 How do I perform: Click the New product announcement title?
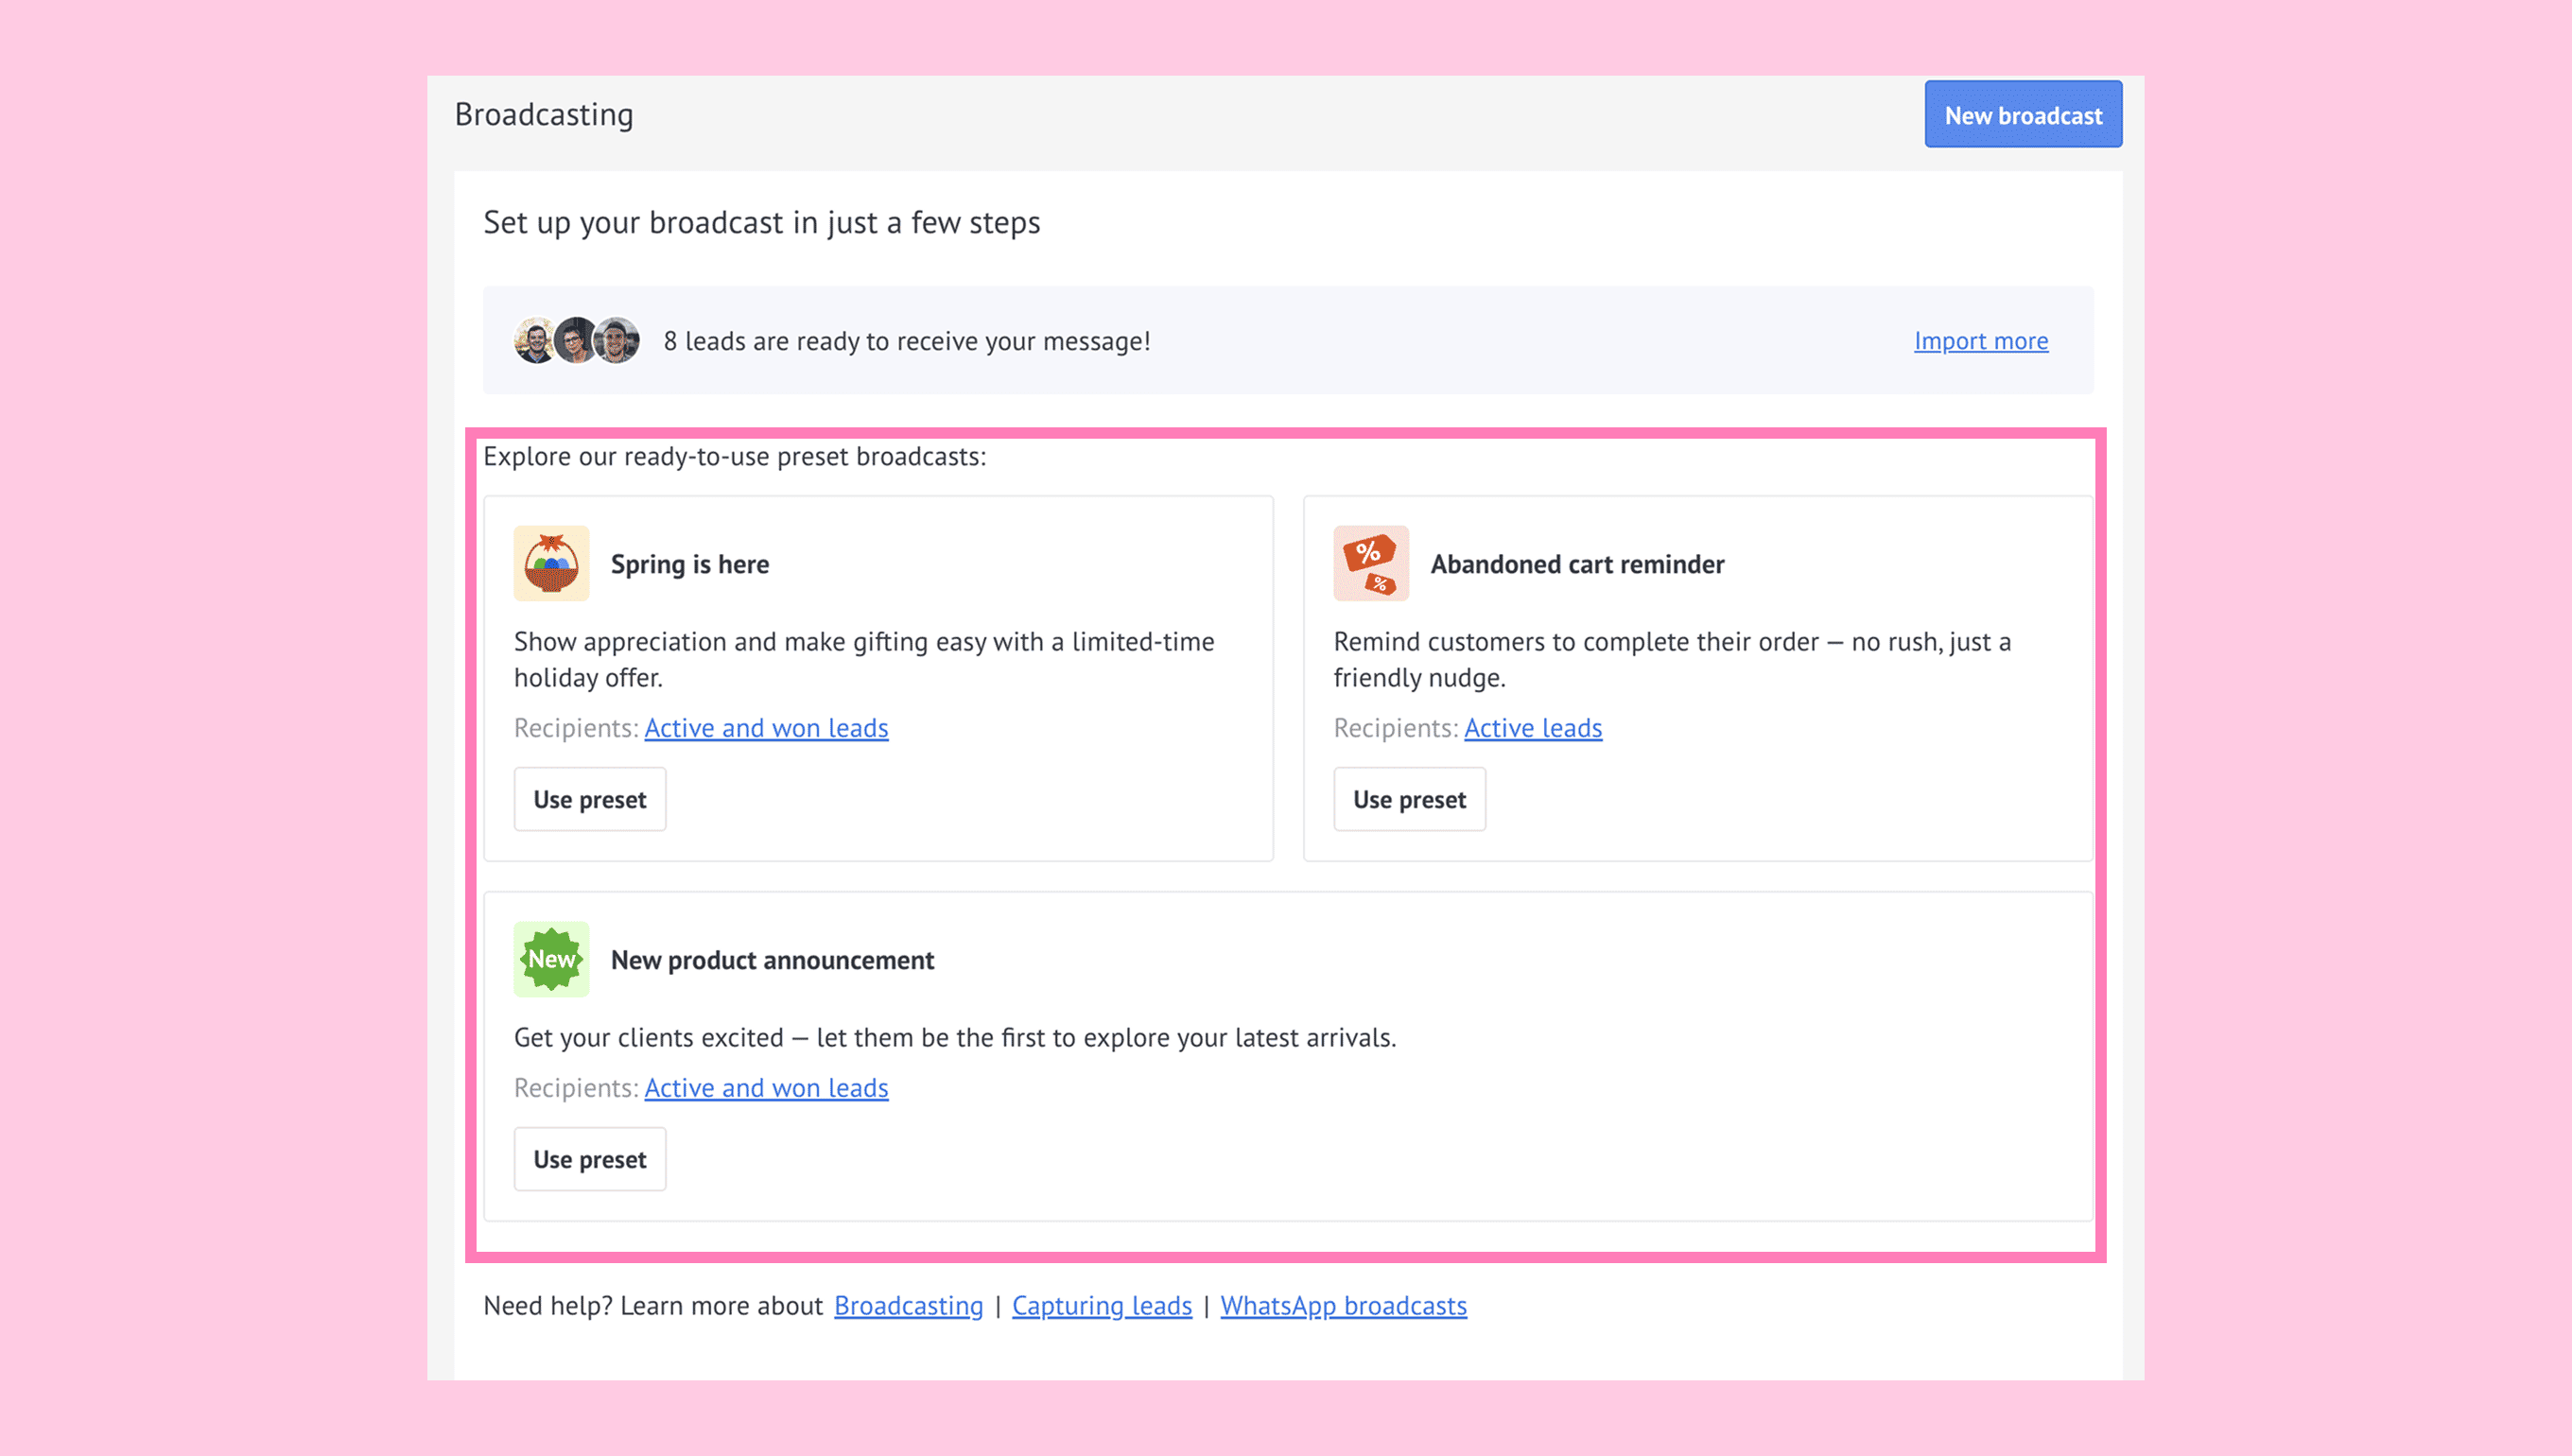tap(772, 961)
